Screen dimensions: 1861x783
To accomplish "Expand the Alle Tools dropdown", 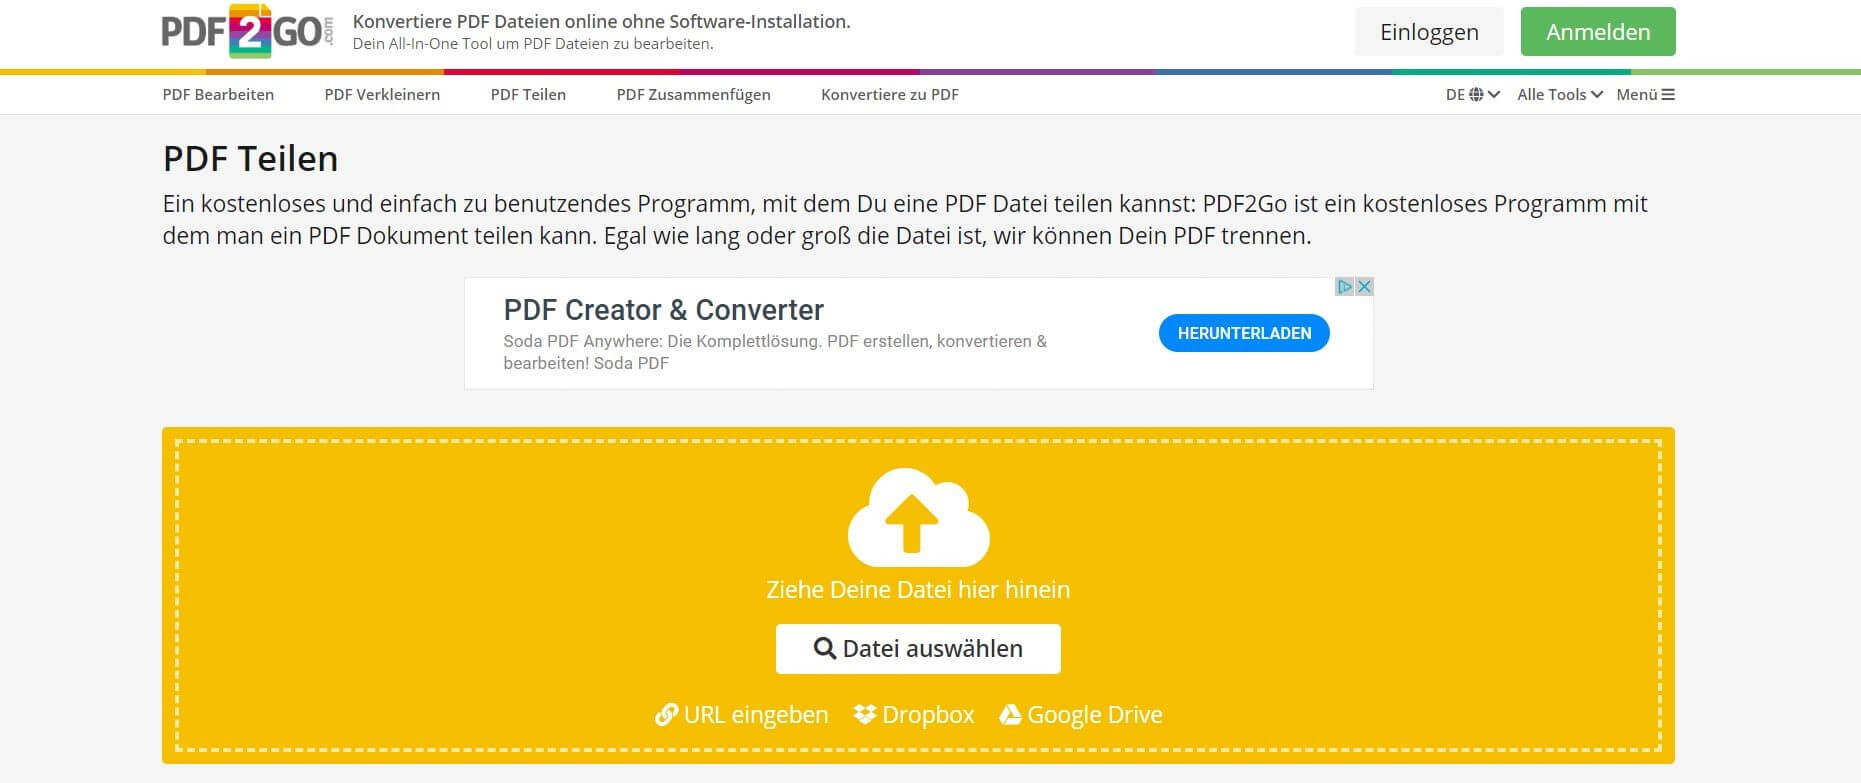I will (1559, 95).
